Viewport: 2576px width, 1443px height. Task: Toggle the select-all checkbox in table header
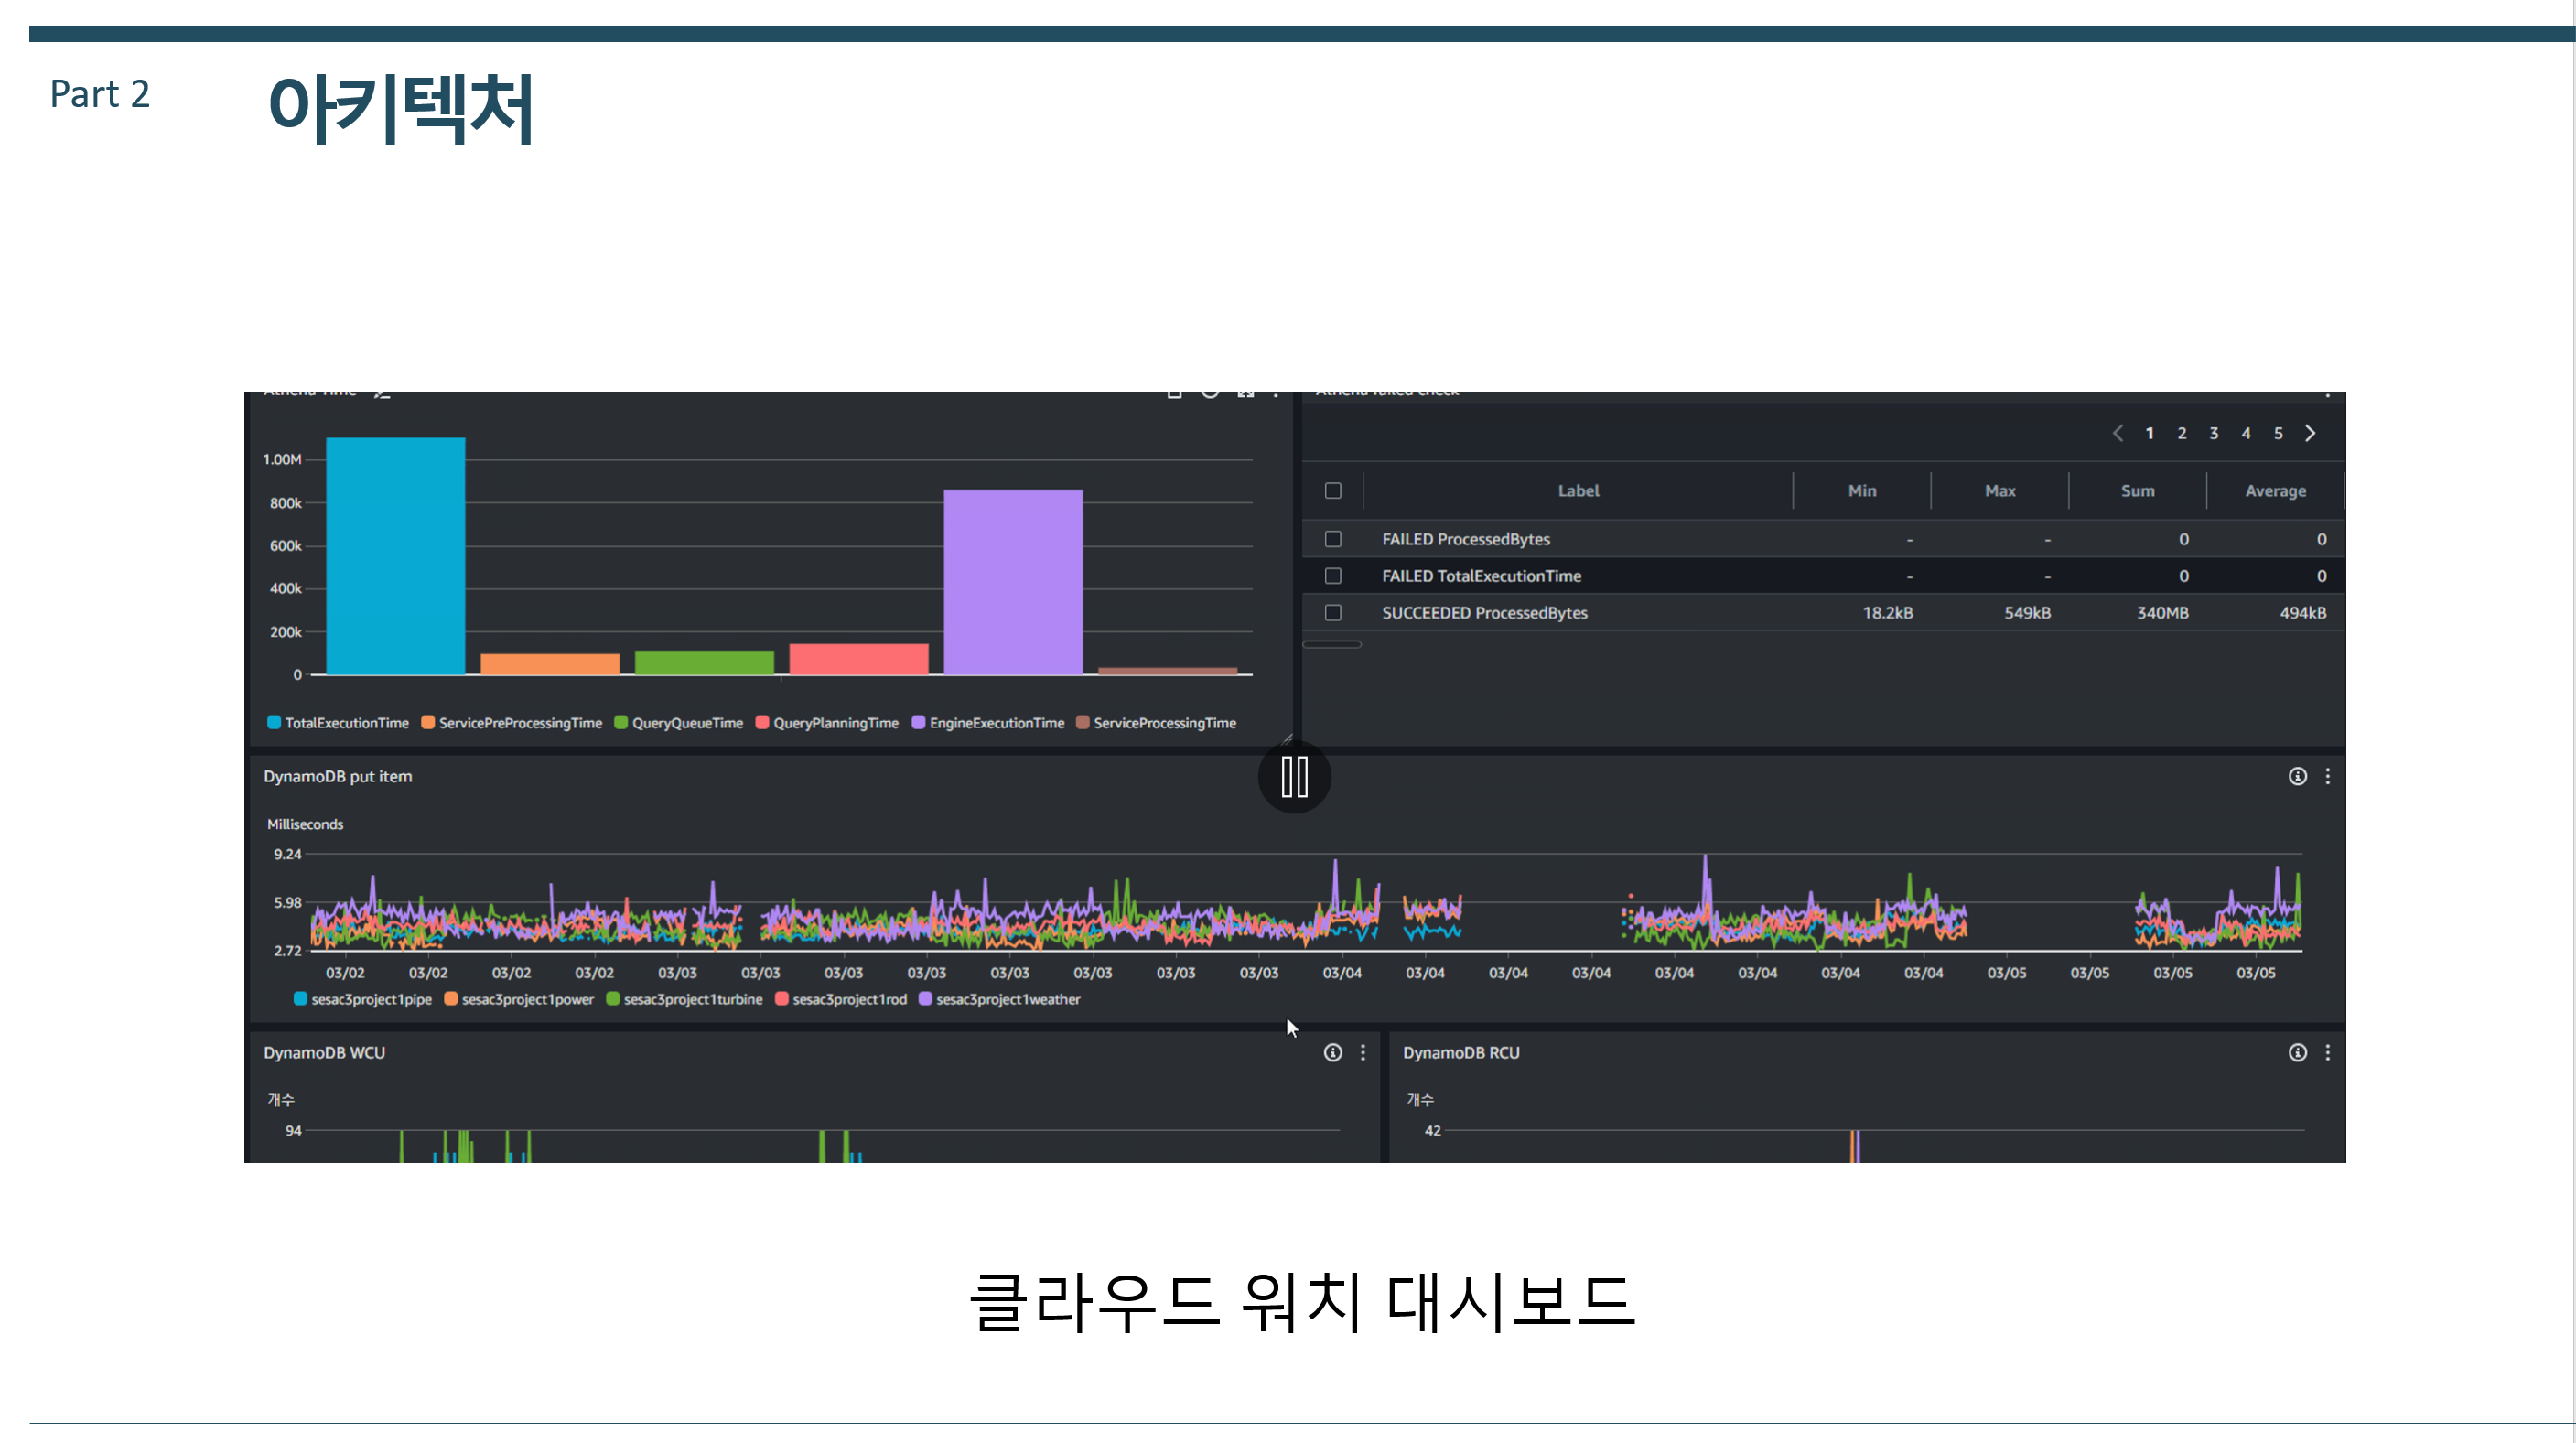coord(1333,491)
